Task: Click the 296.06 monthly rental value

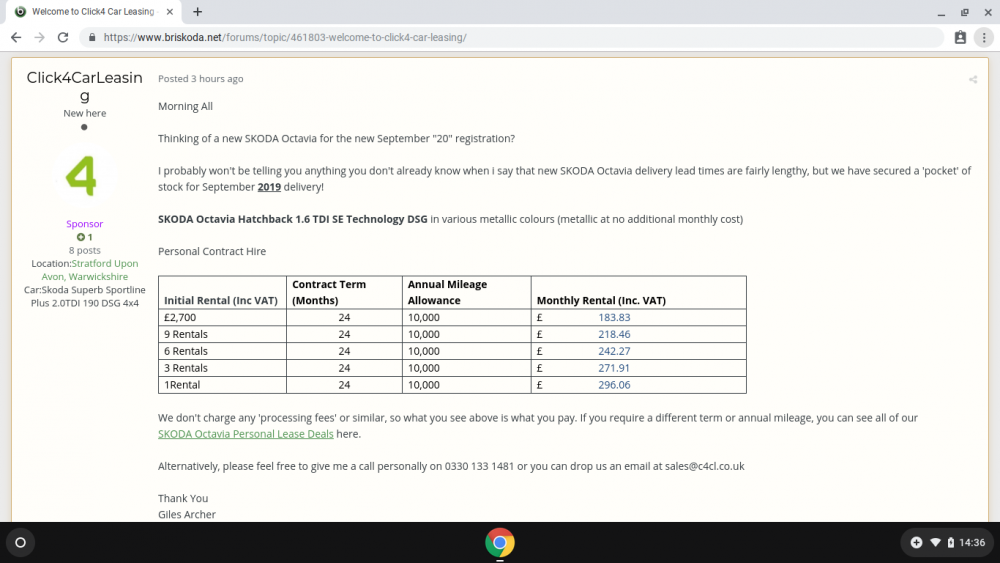Action: pos(614,385)
